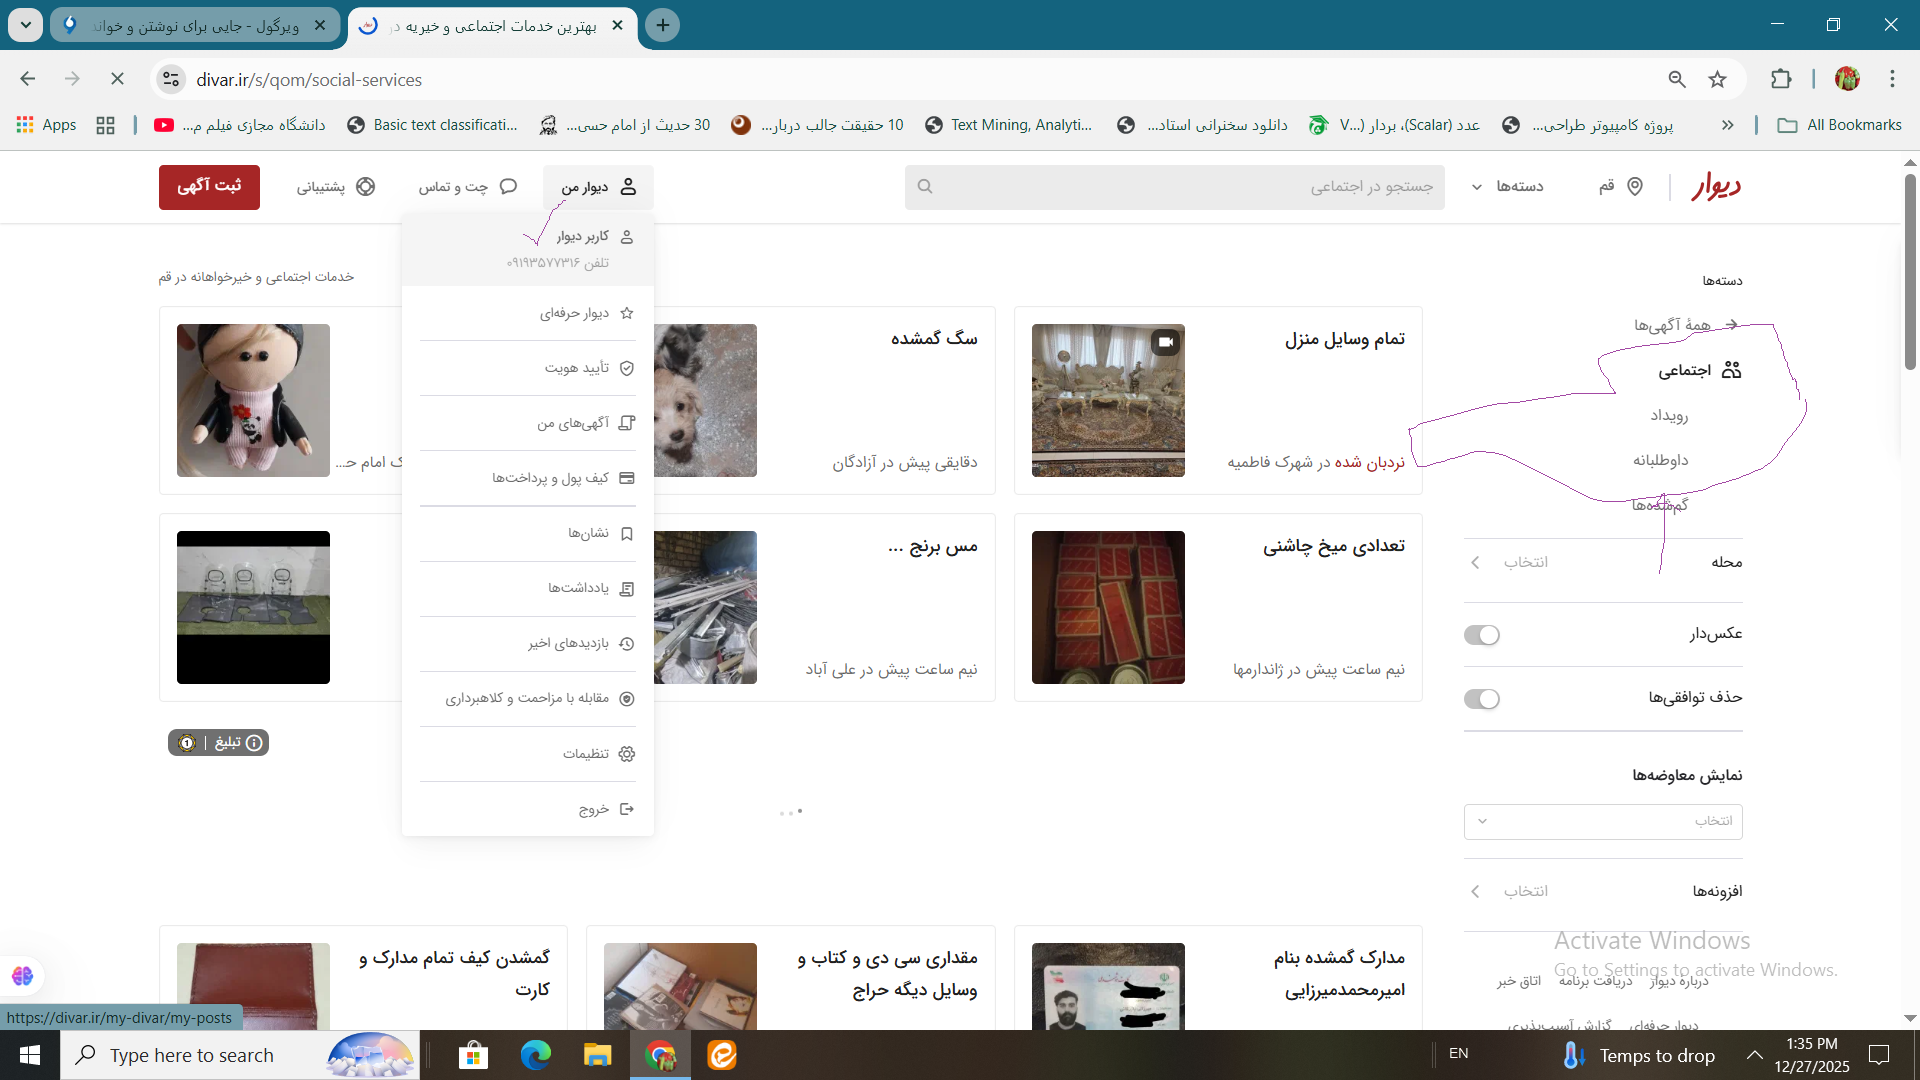Bookmark this page with the star icon
The image size is (1920, 1080).
pyautogui.click(x=1717, y=80)
